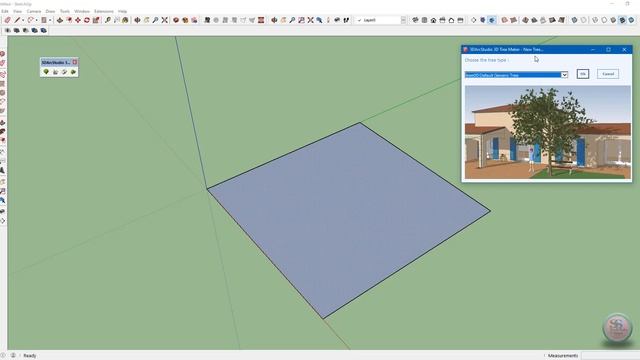640x360 pixels.
Task: Select the Rotate tool
Action: 87,20
